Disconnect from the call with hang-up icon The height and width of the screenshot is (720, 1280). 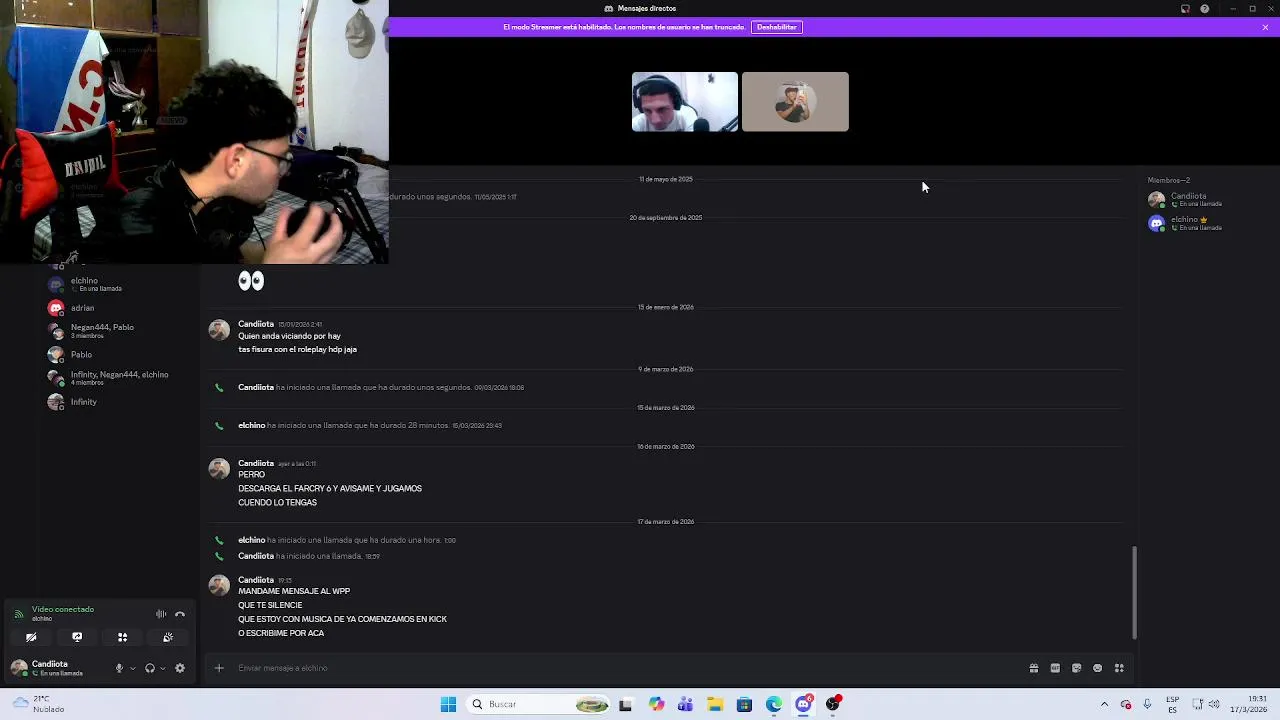click(180, 614)
